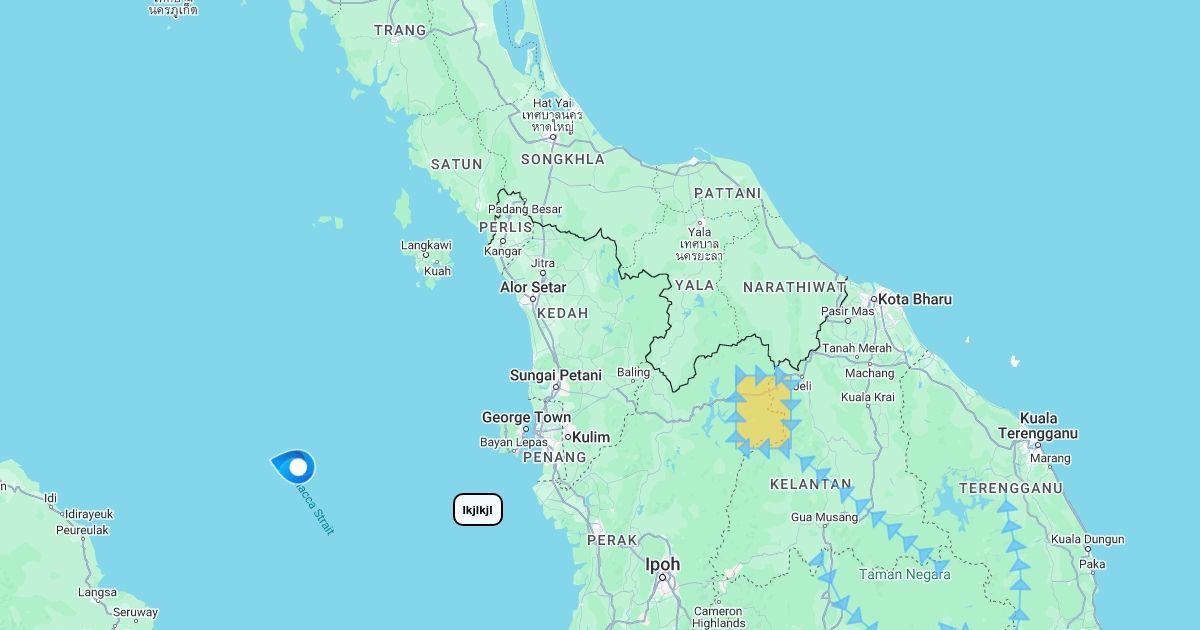Screen dimensions: 1200x630
Task: Select the Hat Yai city label
Action: [552, 103]
